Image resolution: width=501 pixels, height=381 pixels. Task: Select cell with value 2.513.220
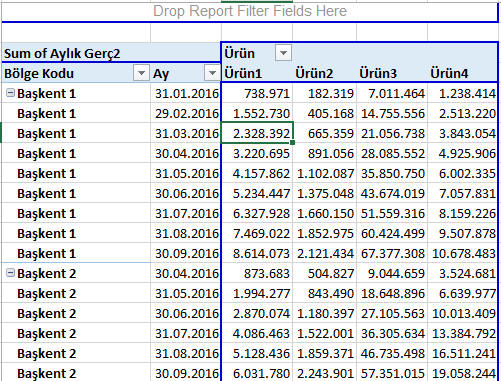tap(463, 113)
